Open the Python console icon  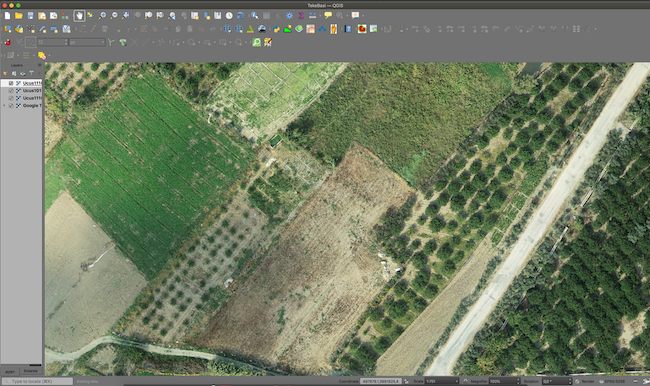[276, 29]
